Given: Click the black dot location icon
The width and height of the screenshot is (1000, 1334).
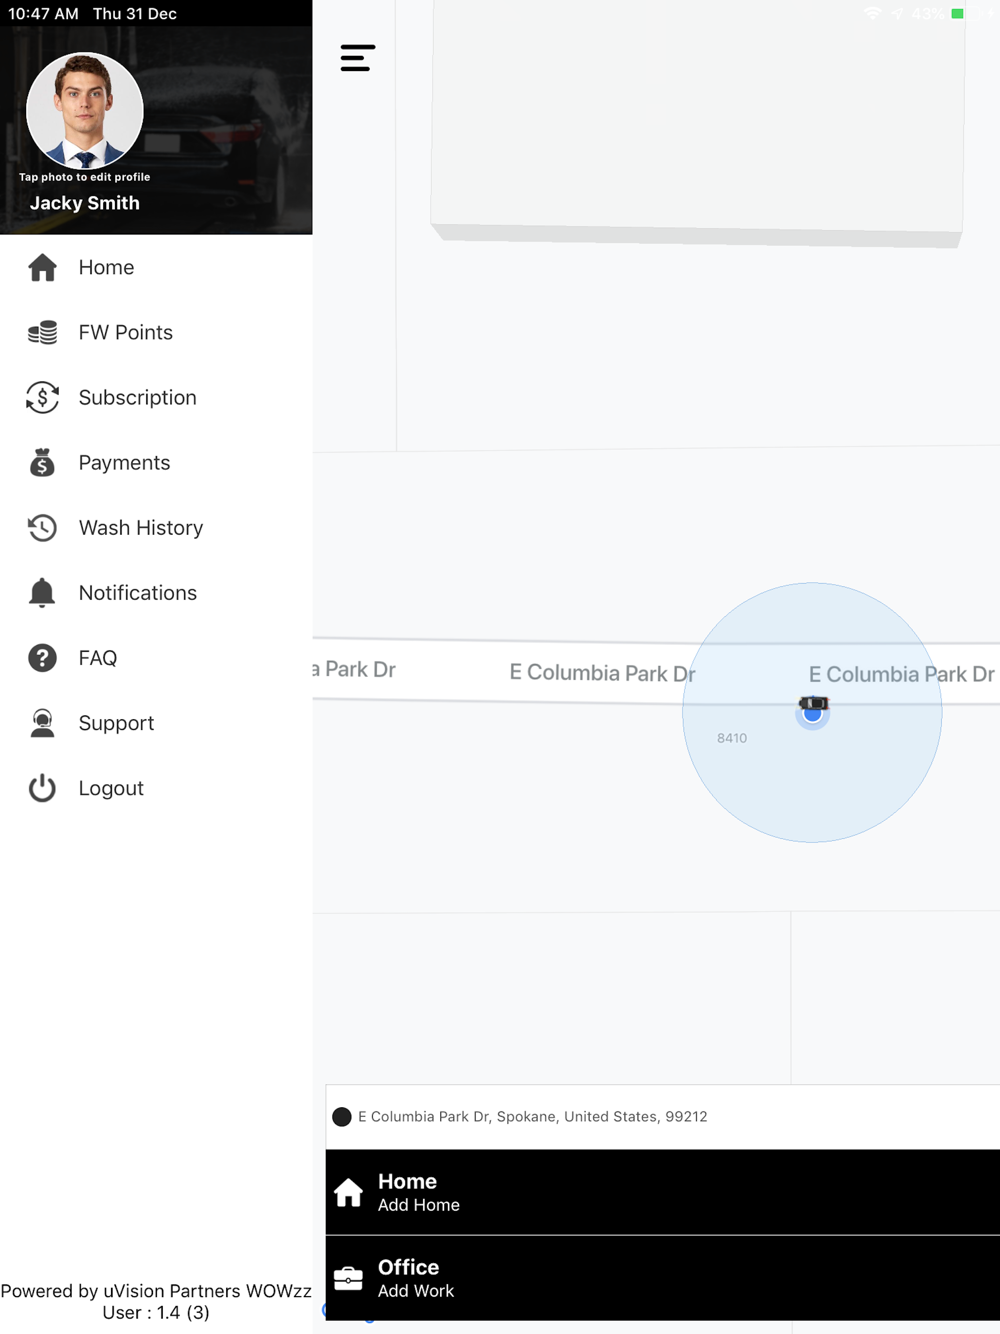Looking at the screenshot, I should pyautogui.click(x=342, y=1117).
